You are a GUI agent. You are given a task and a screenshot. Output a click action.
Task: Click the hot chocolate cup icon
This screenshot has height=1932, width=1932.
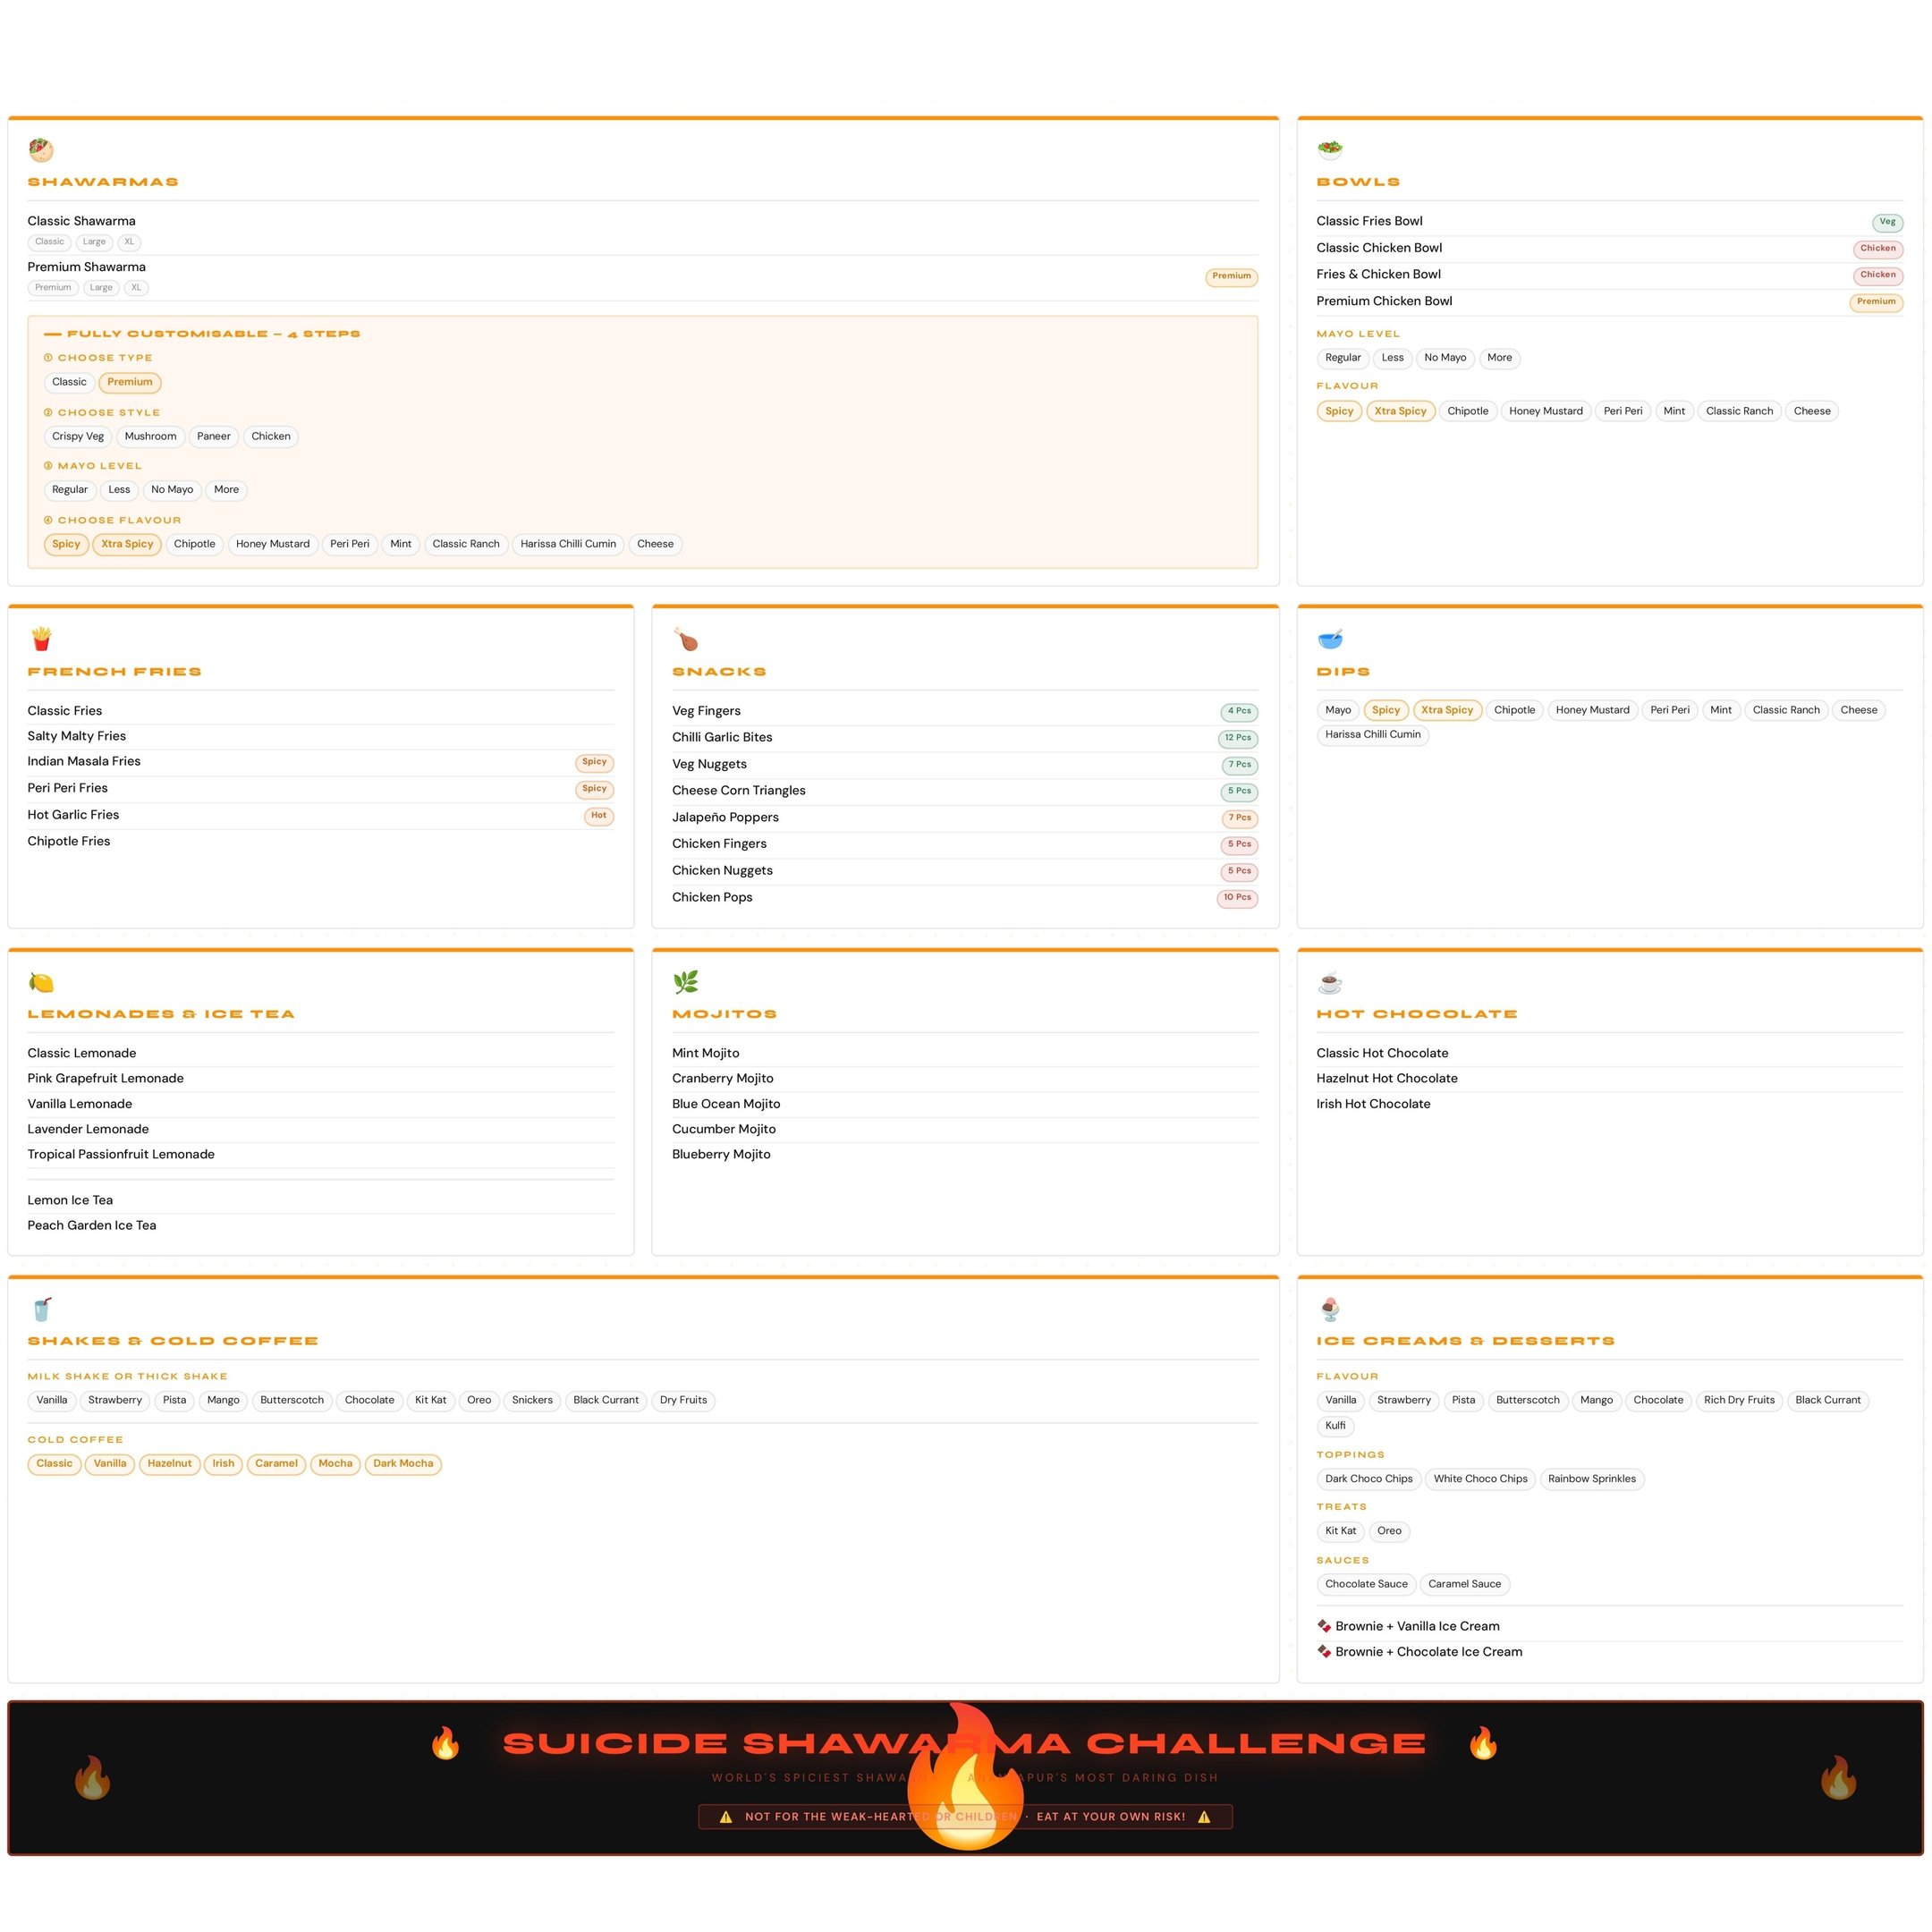click(1329, 982)
